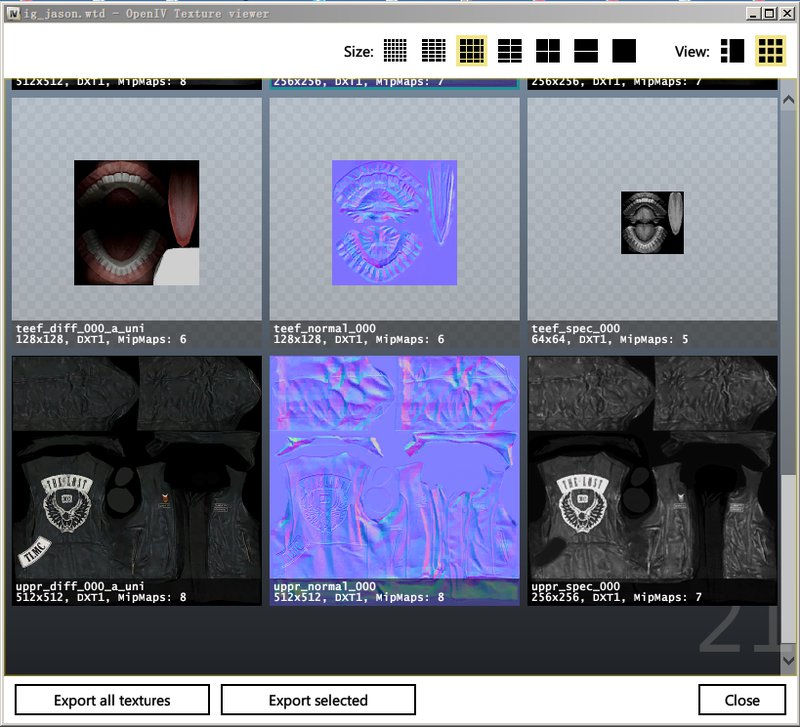The width and height of the screenshot is (800, 727).
Task: Click the uppr_diff_000_a_uni label text
Action: 80,586
